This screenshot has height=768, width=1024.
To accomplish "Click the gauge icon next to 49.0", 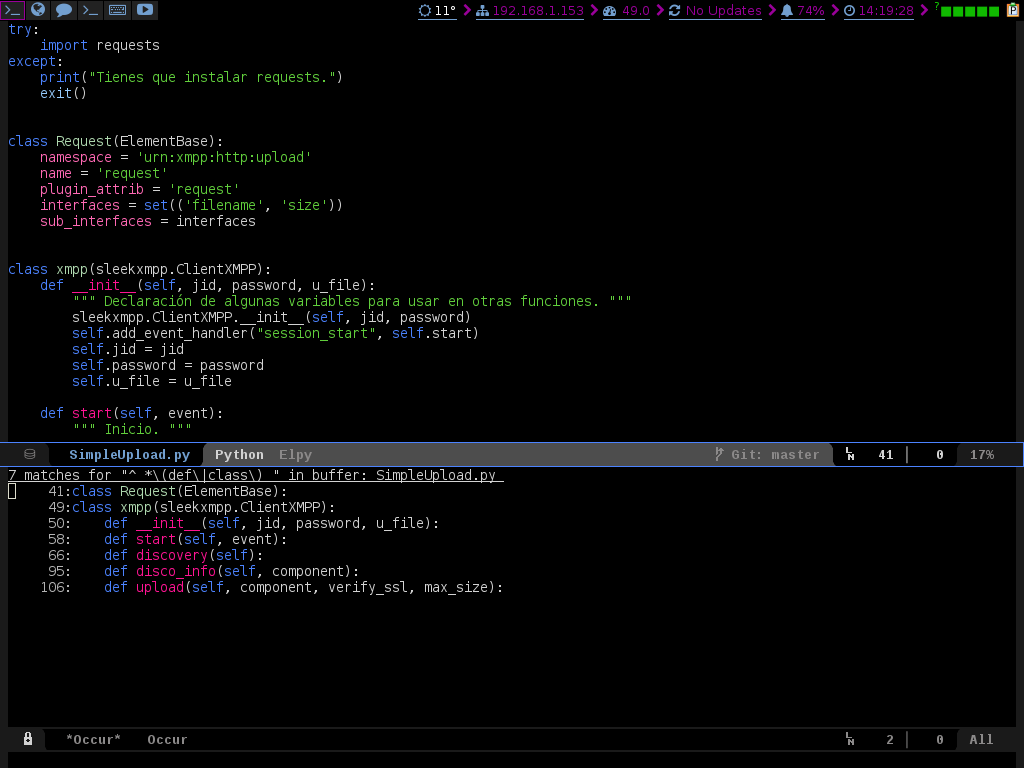I will pyautogui.click(x=610, y=10).
